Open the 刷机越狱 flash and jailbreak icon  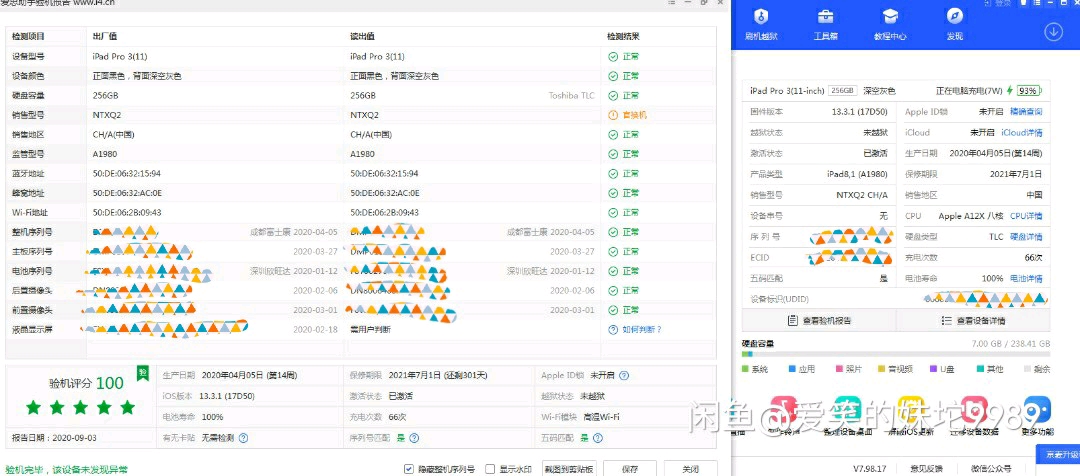tap(761, 17)
